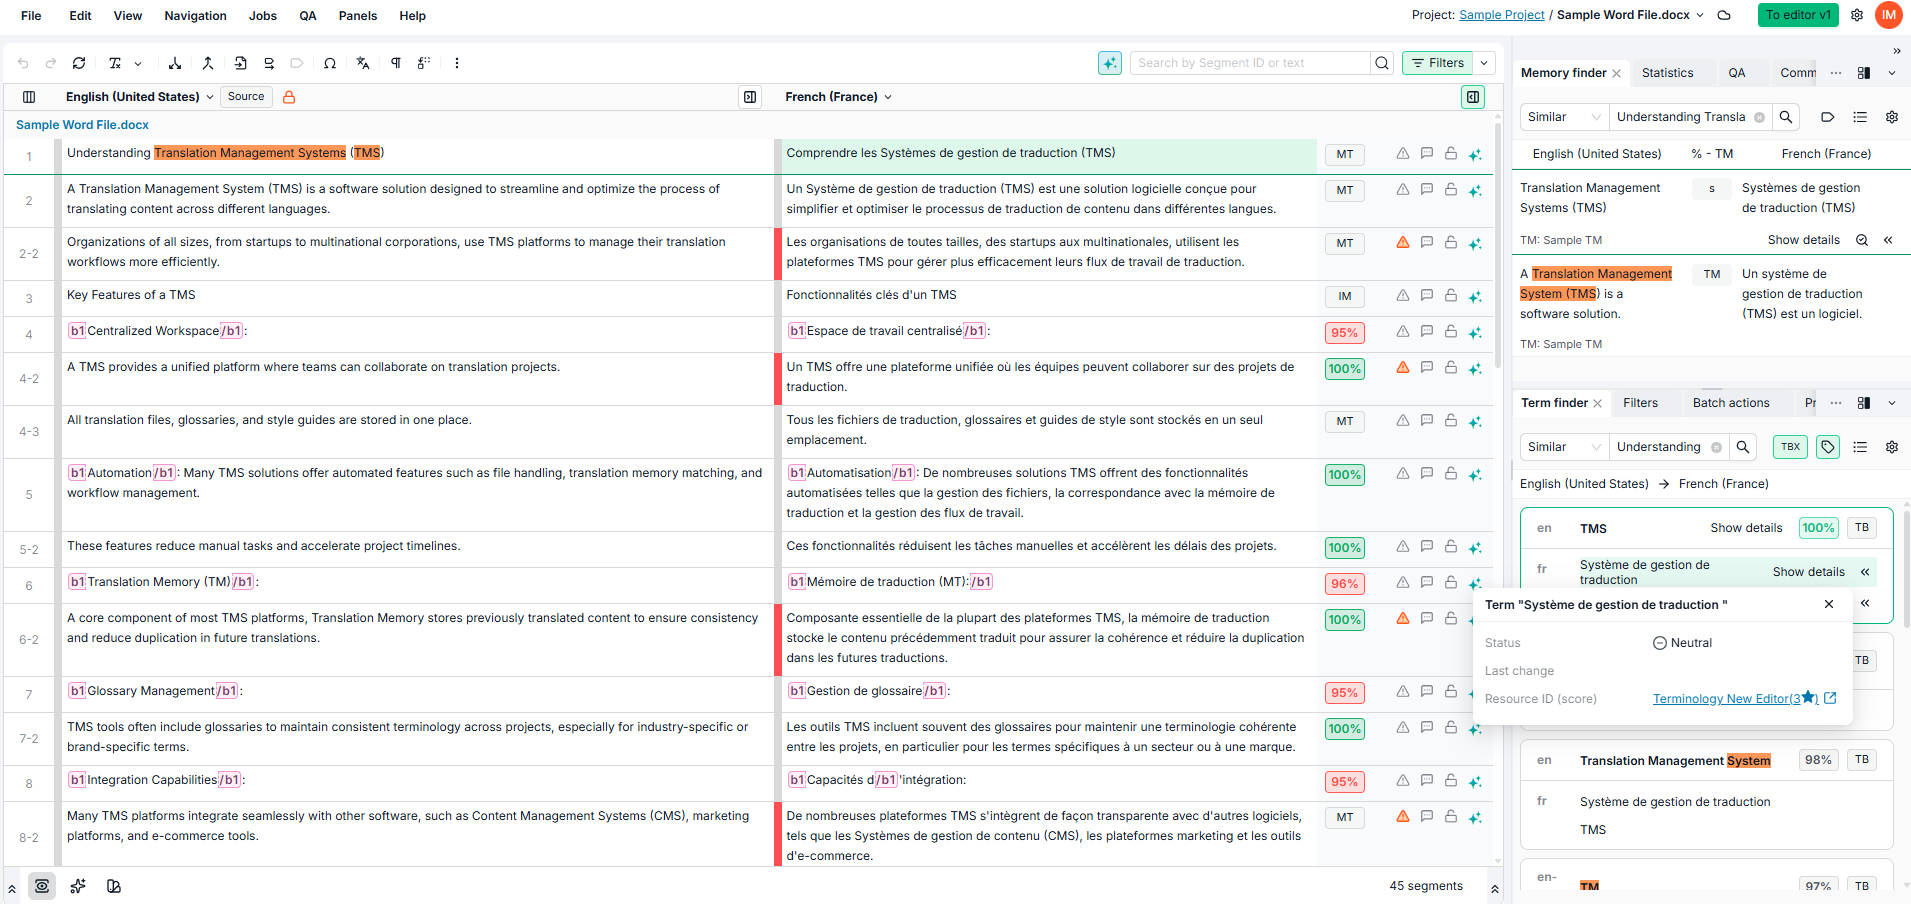Open the special character (Omega) picker
The height and width of the screenshot is (904, 1911).
click(x=330, y=63)
